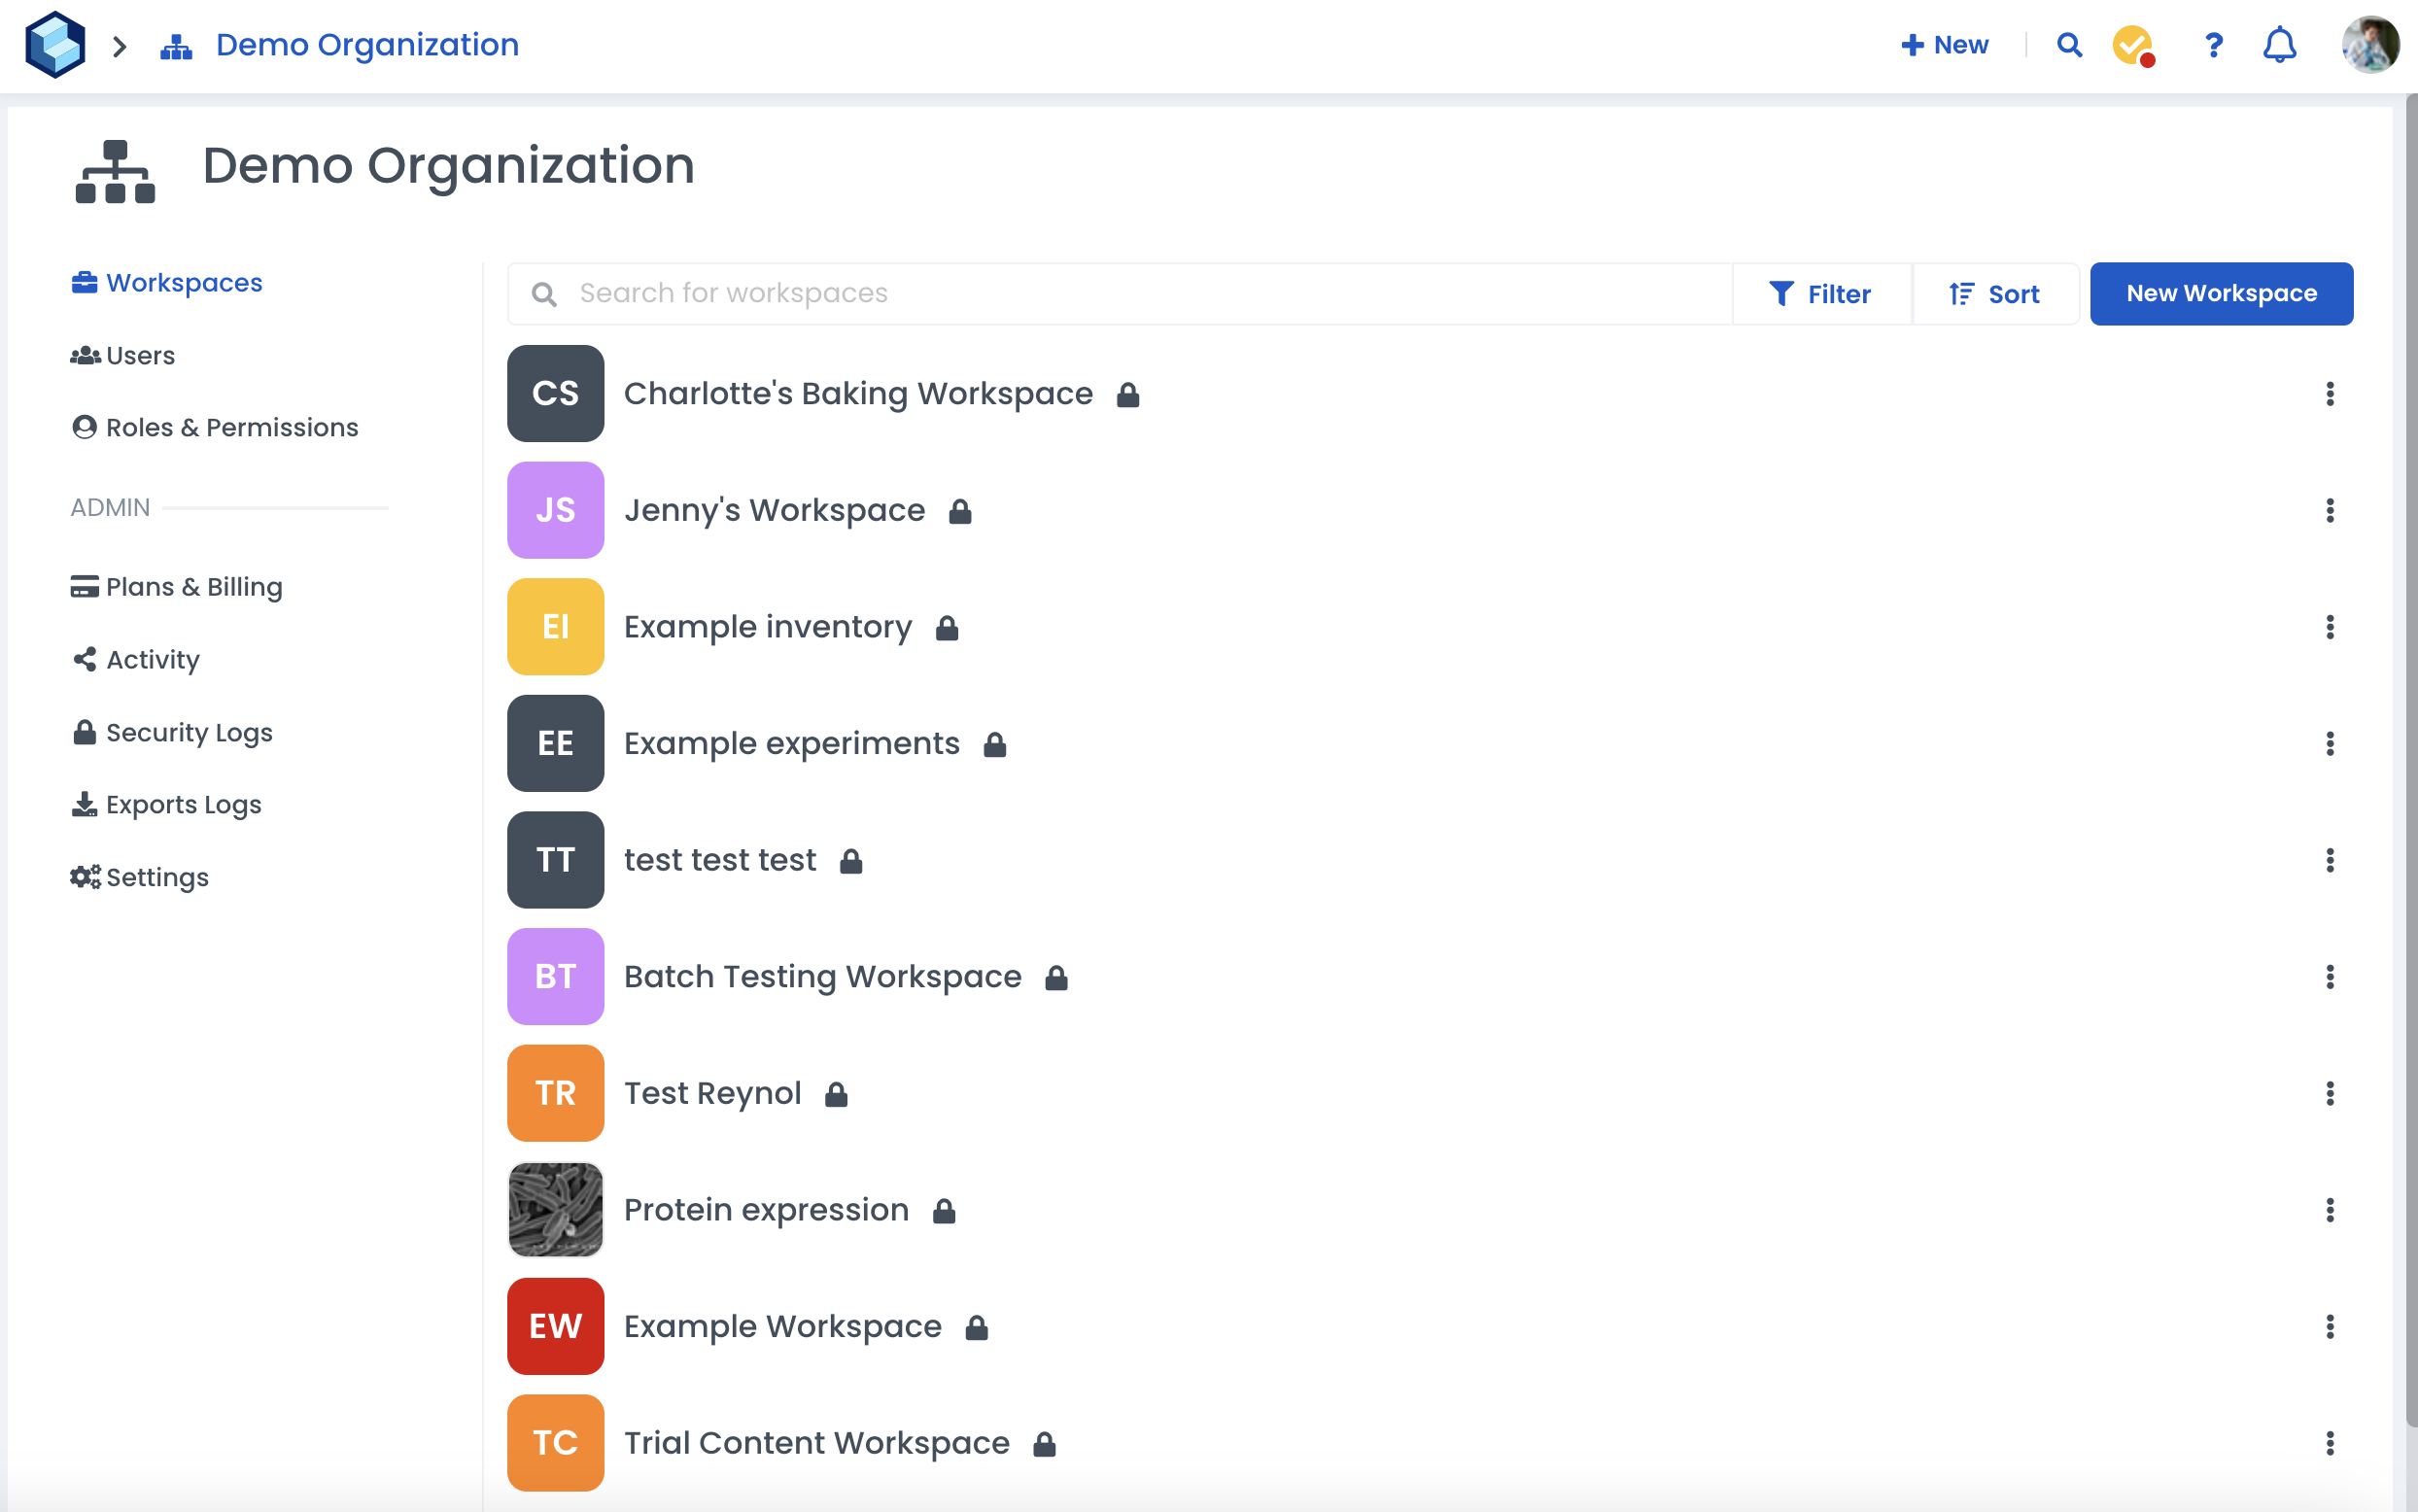Open three-dot menu for Example experiments
Image resolution: width=2418 pixels, height=1512 pixels.
(2329, 744)
